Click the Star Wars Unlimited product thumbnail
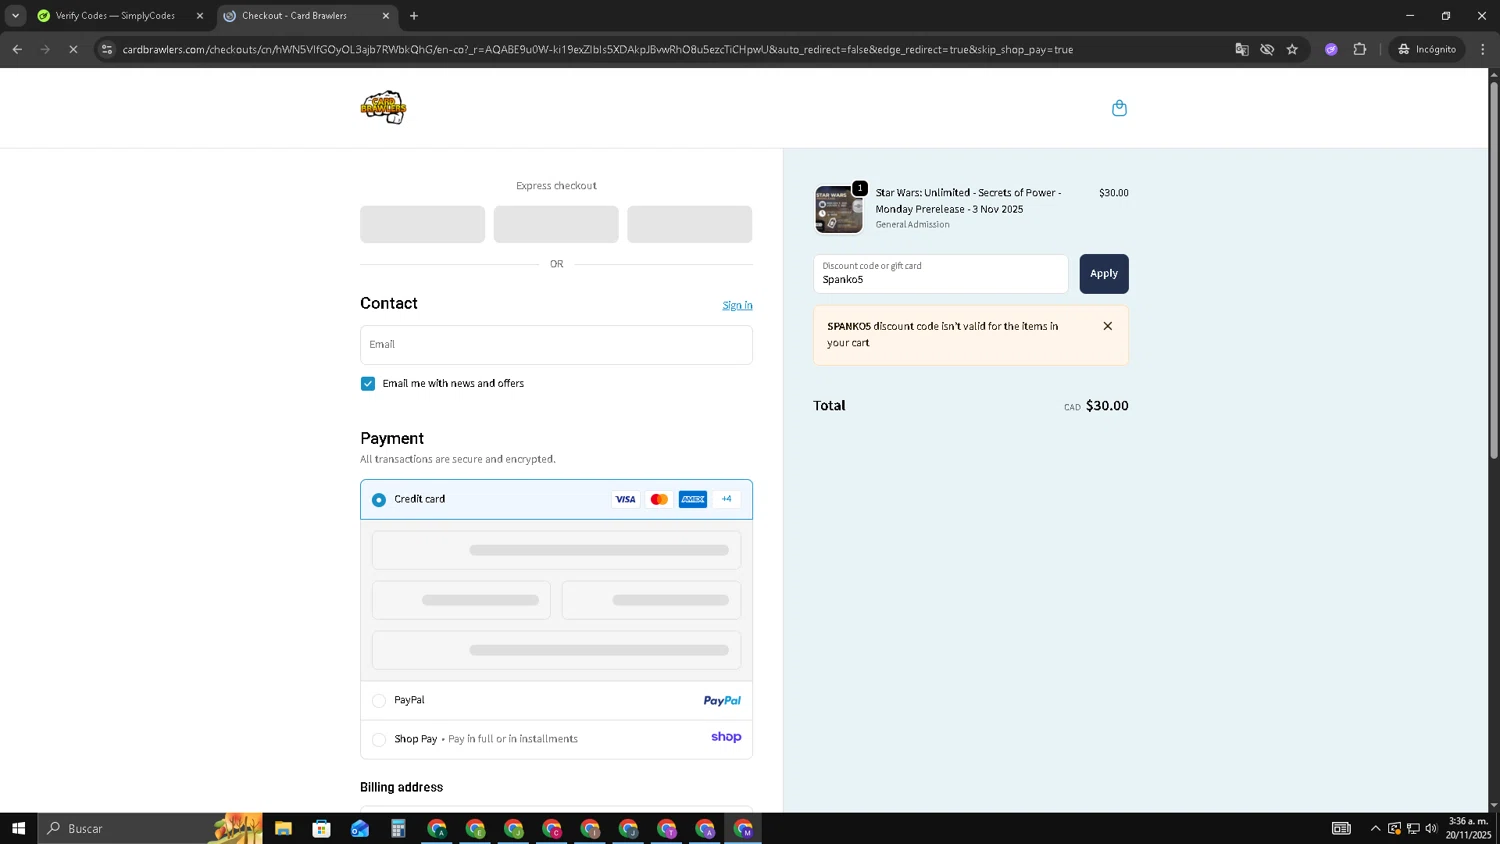 (839, 210)
